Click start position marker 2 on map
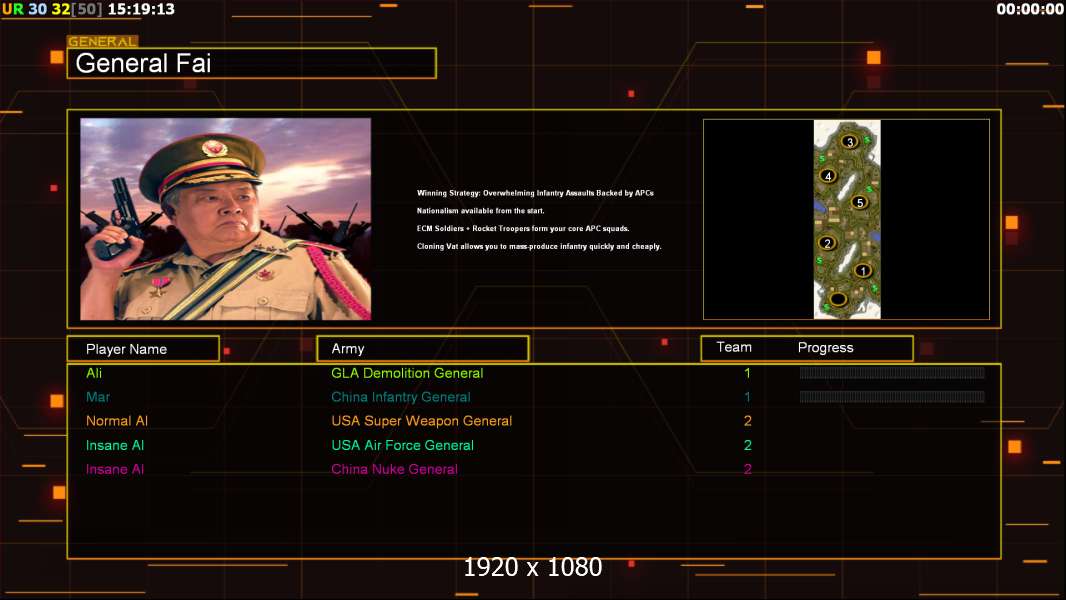This screenshot has height=600, width=1066. 827,243
